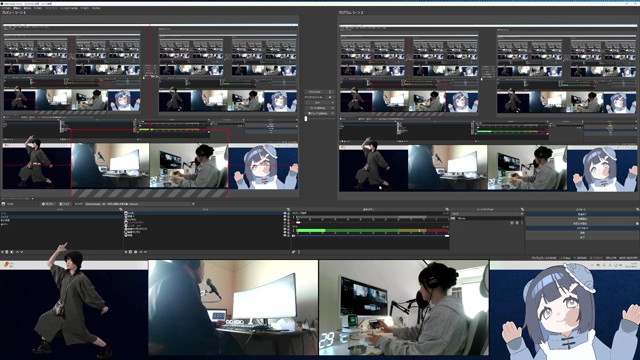Move the selected source up
This screenshot has width=640, height=360.
141,252
